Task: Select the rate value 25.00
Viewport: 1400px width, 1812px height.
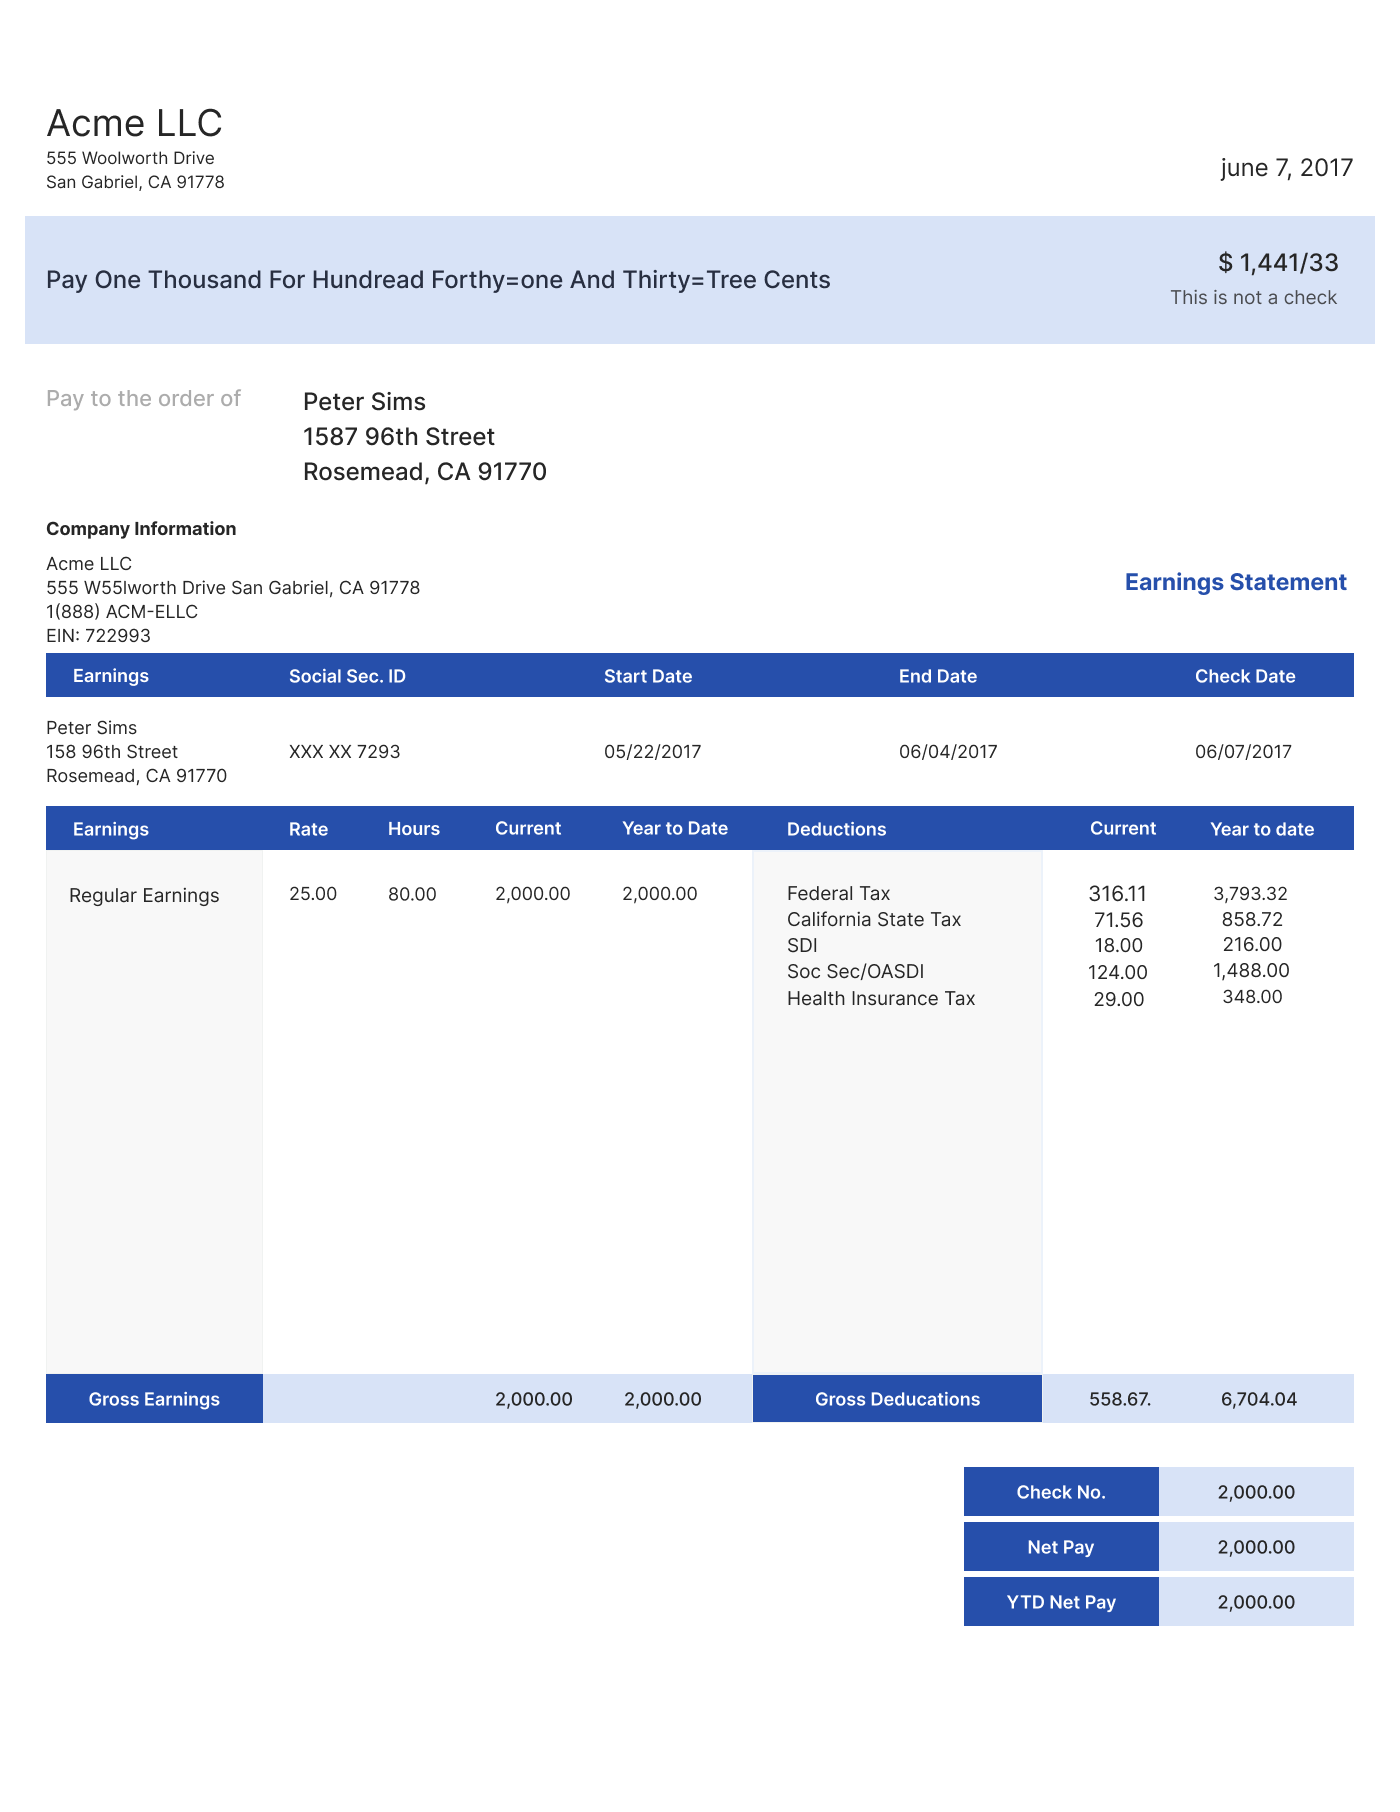Action: coord(313,894)
